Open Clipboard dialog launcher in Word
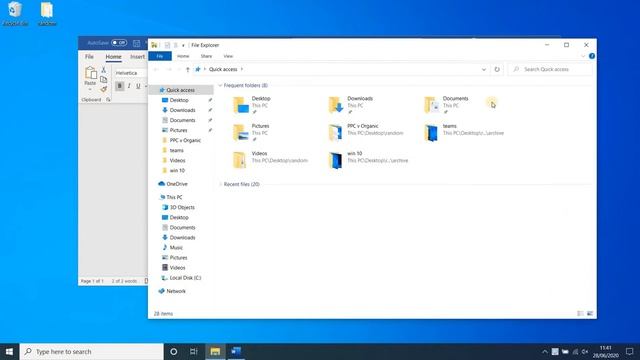This screenshot has width=640, height=360. click(108, 100)
